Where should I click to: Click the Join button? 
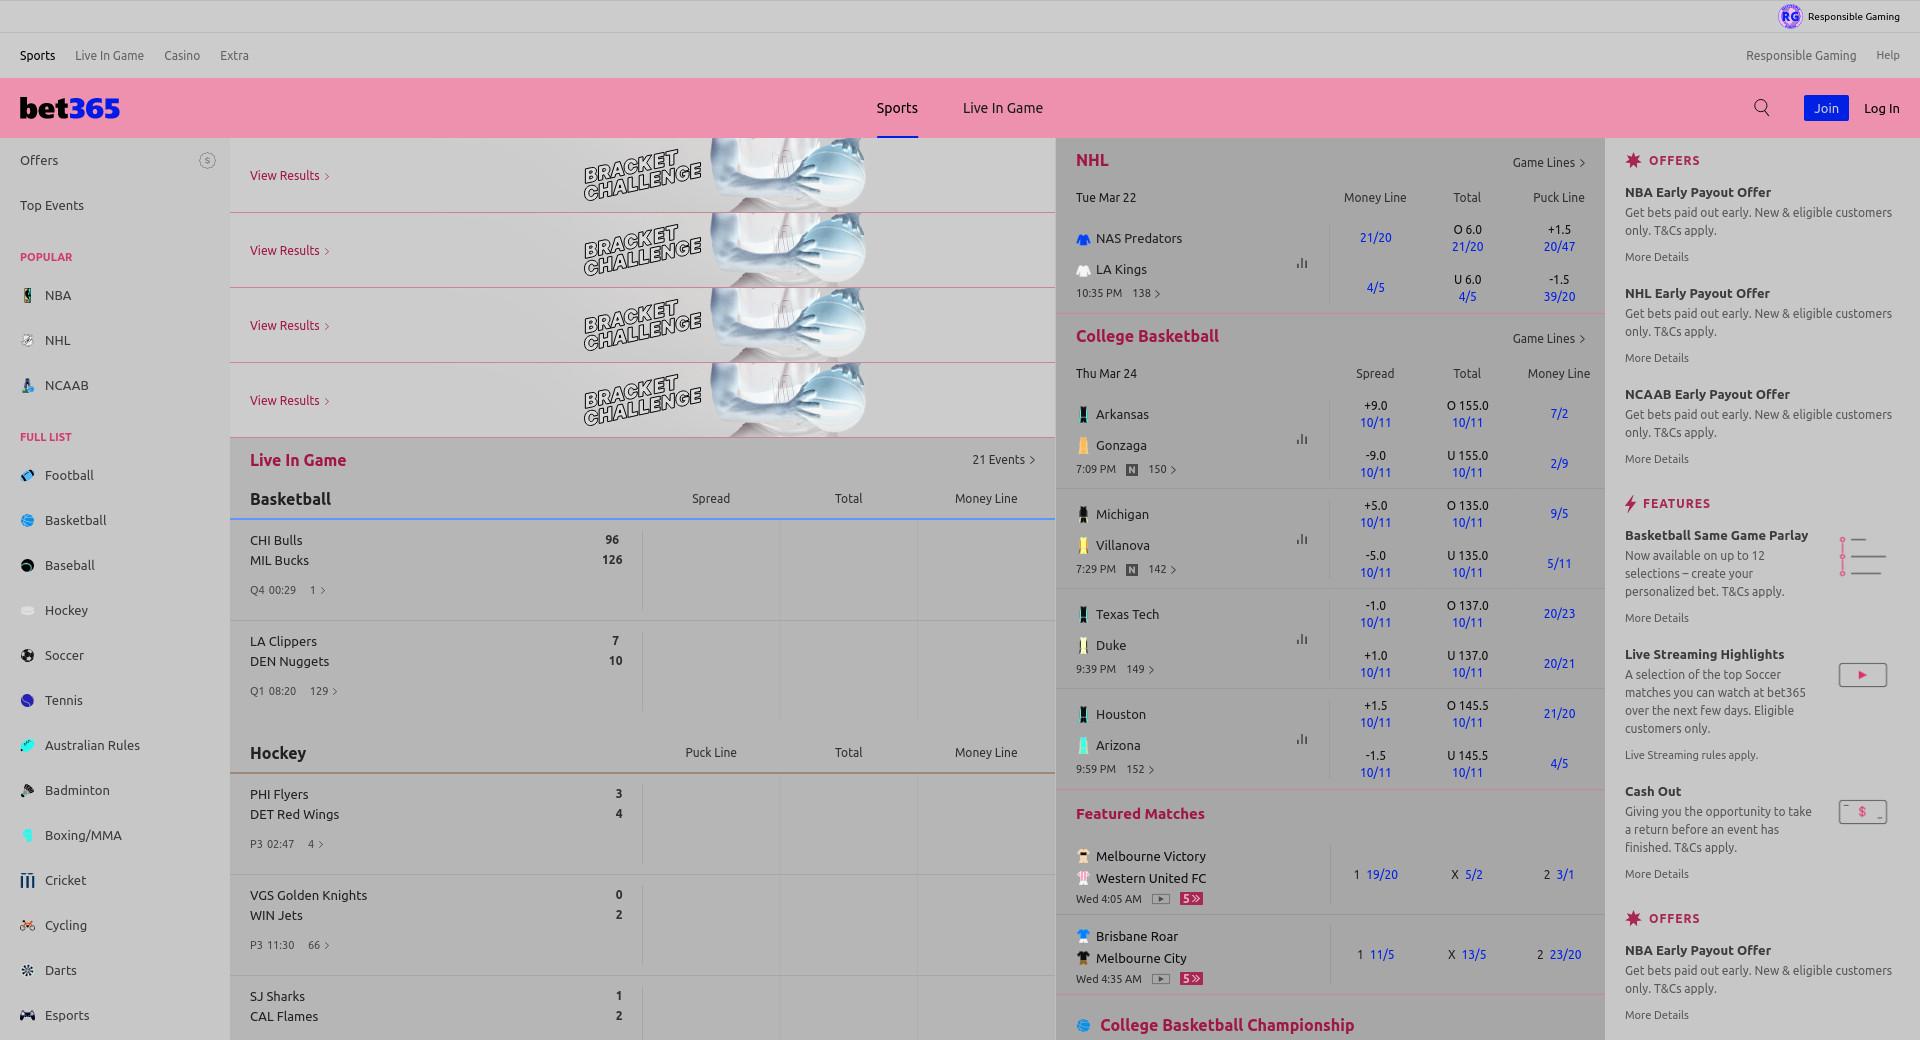[1826, 108]
